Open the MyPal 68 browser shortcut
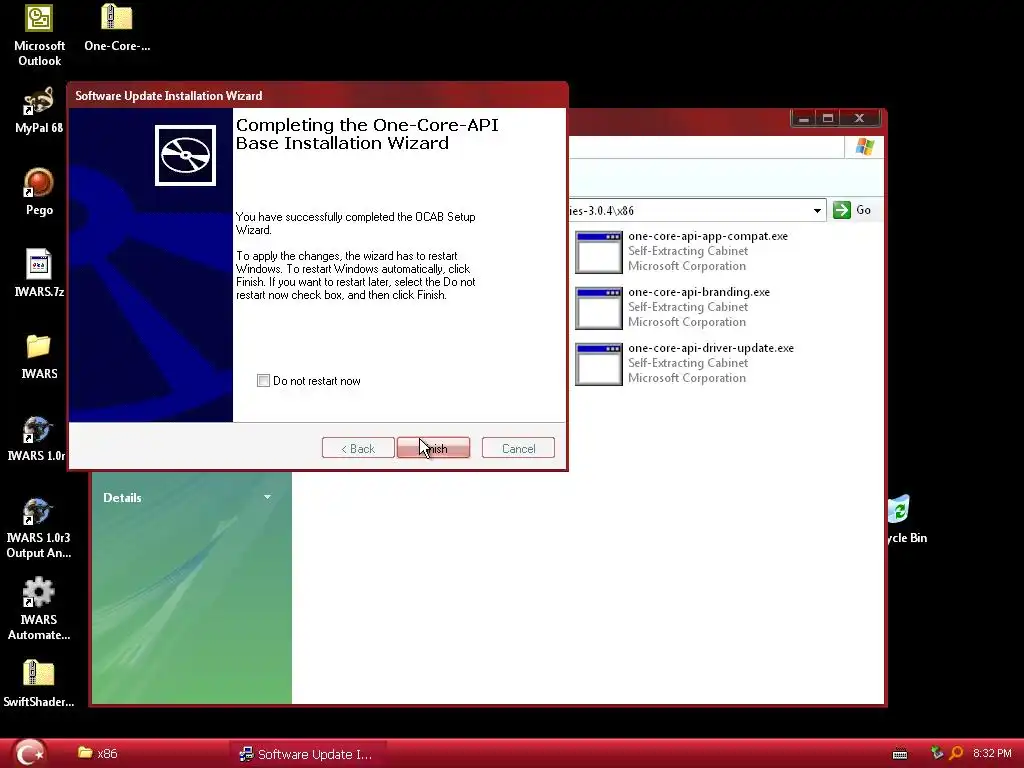 coord(39,101)
